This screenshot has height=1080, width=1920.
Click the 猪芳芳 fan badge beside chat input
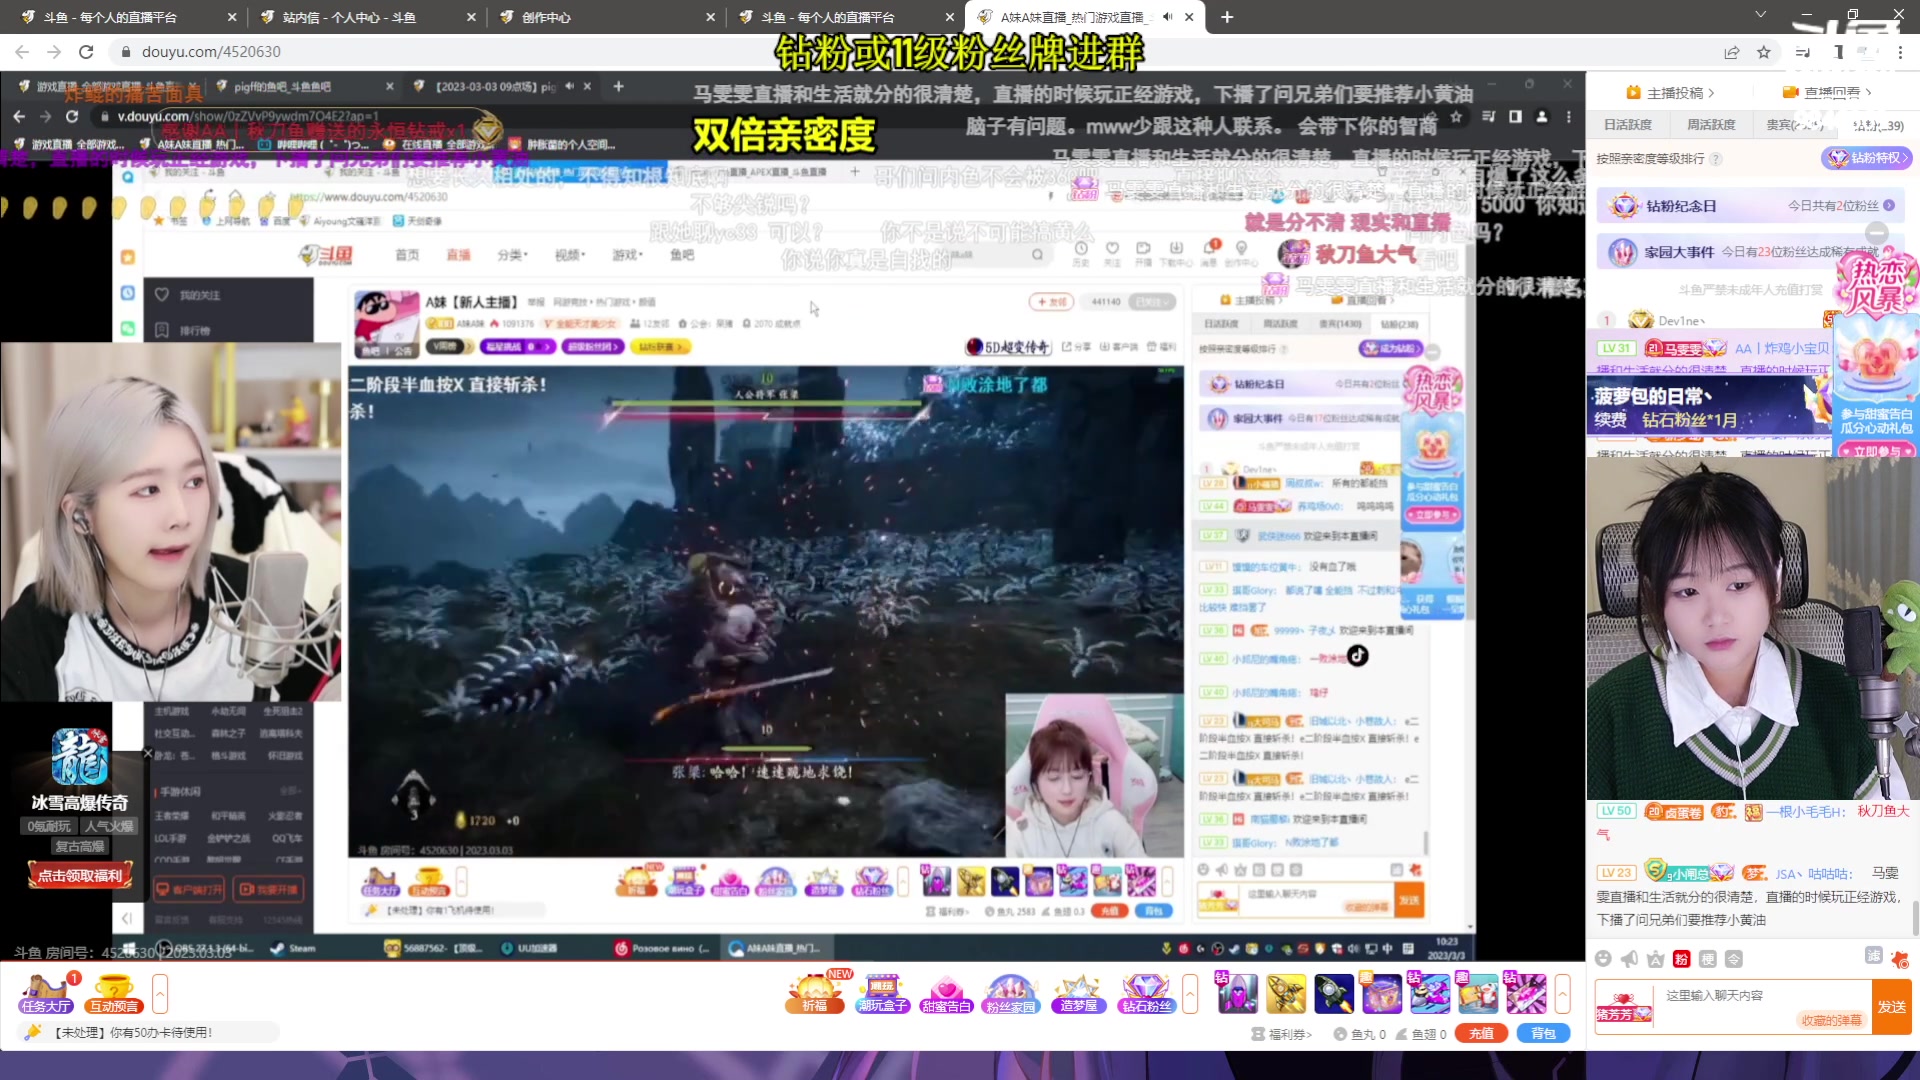pos(1624,1007)
